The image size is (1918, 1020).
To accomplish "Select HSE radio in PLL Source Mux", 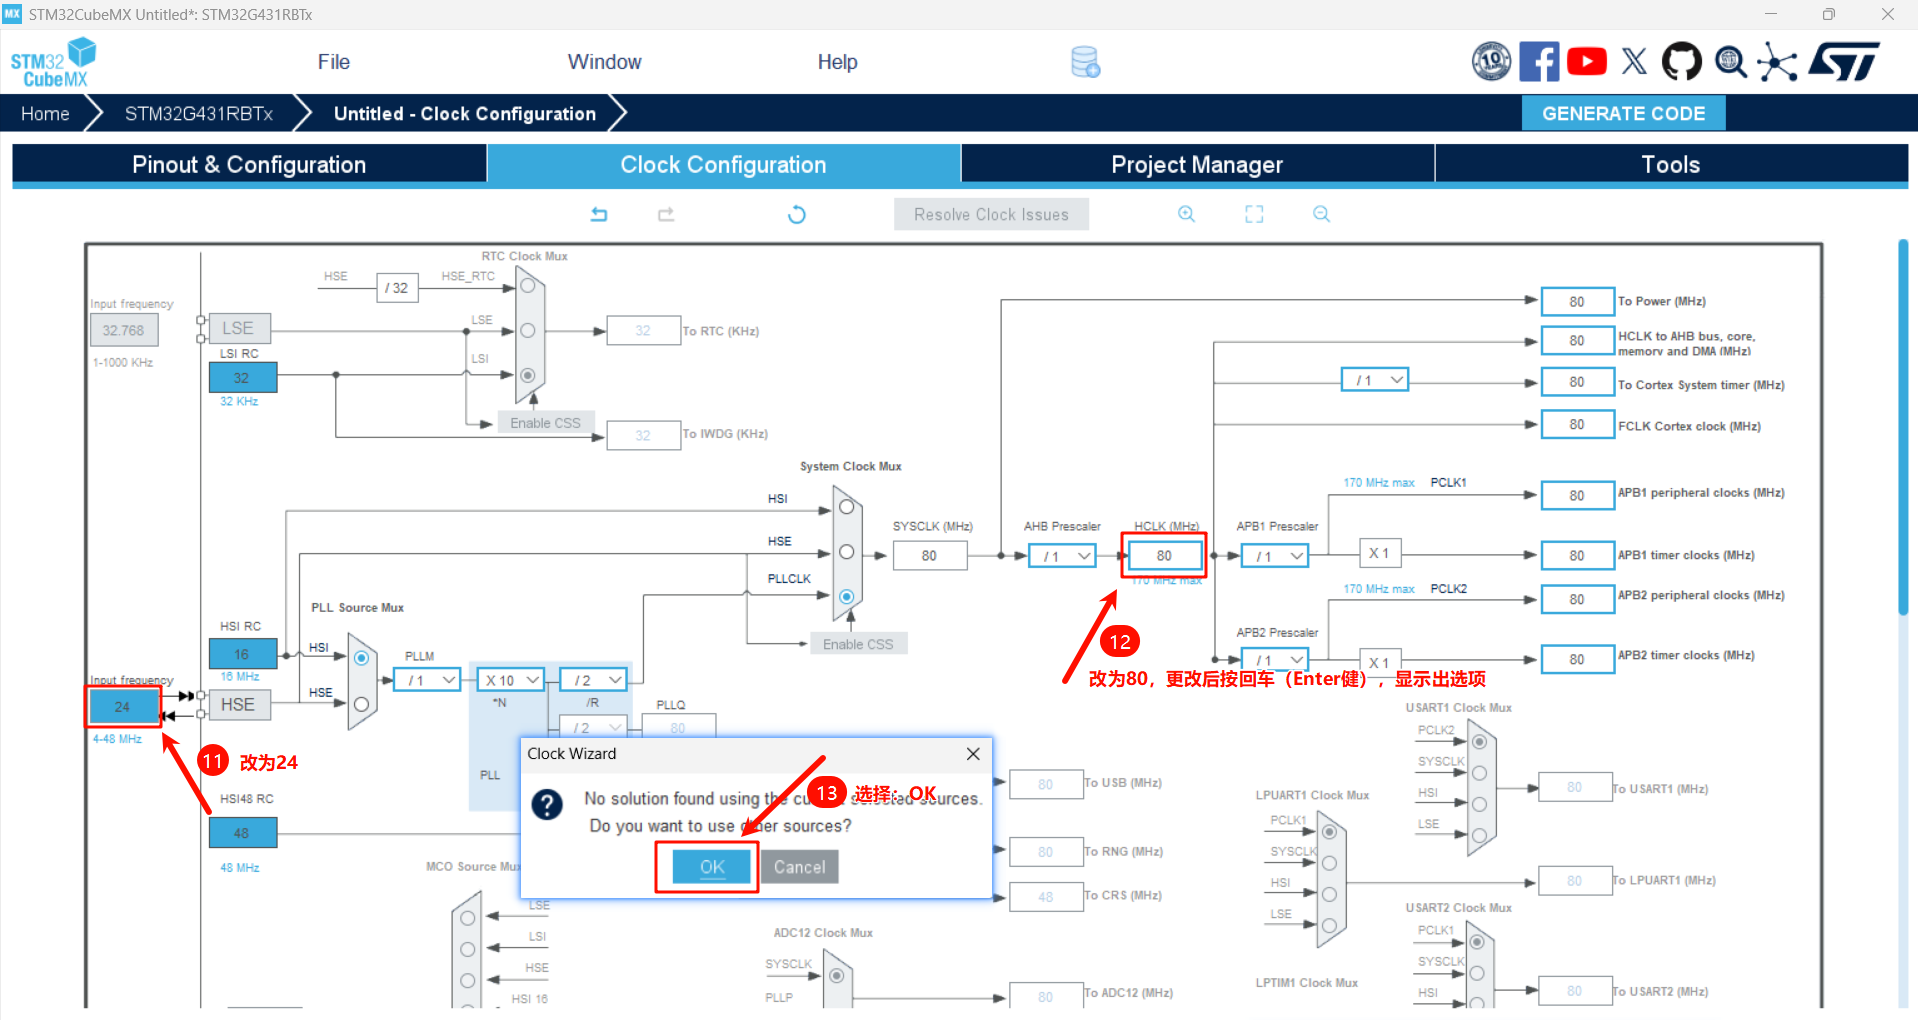I will point(362,704).
